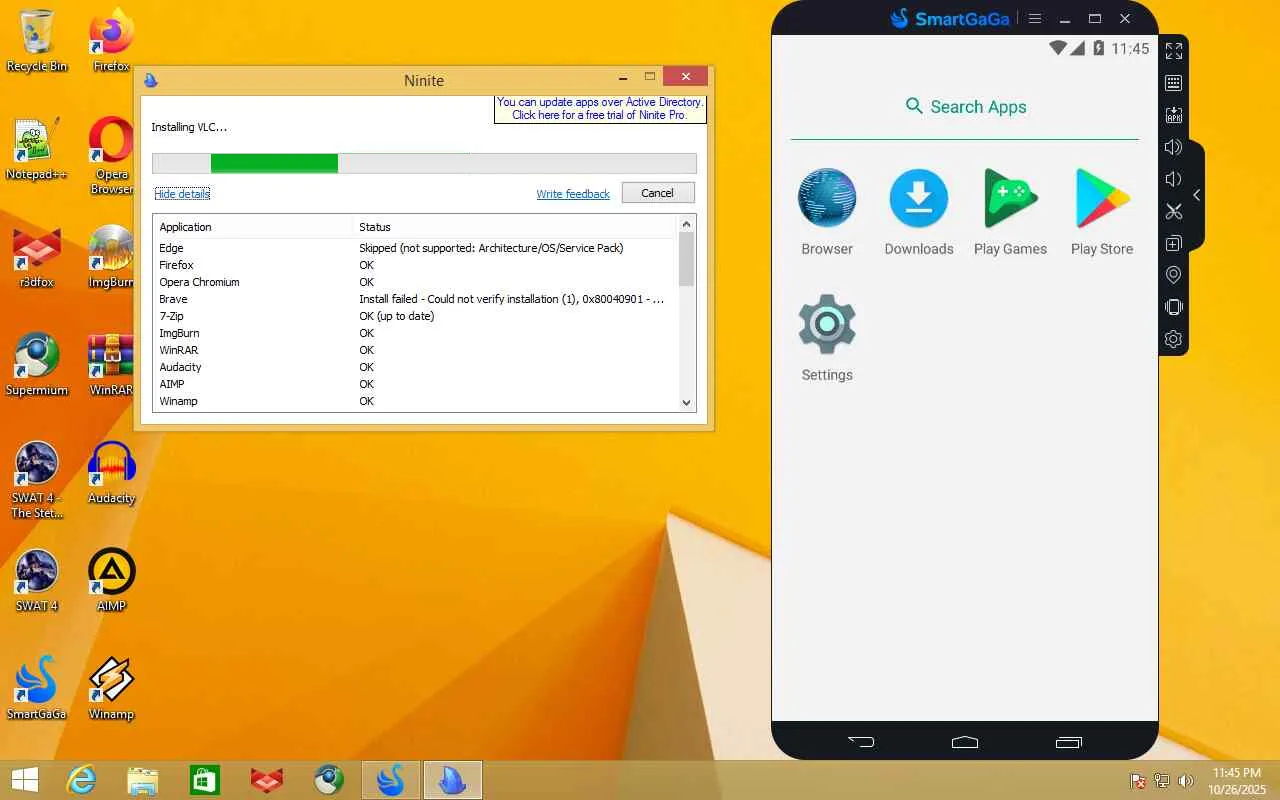Click the Recycle Bin desktop icon
Image resolution: width=1280 pixels, height=800 pixels.
pyautogui.click(x=37, y=40)
